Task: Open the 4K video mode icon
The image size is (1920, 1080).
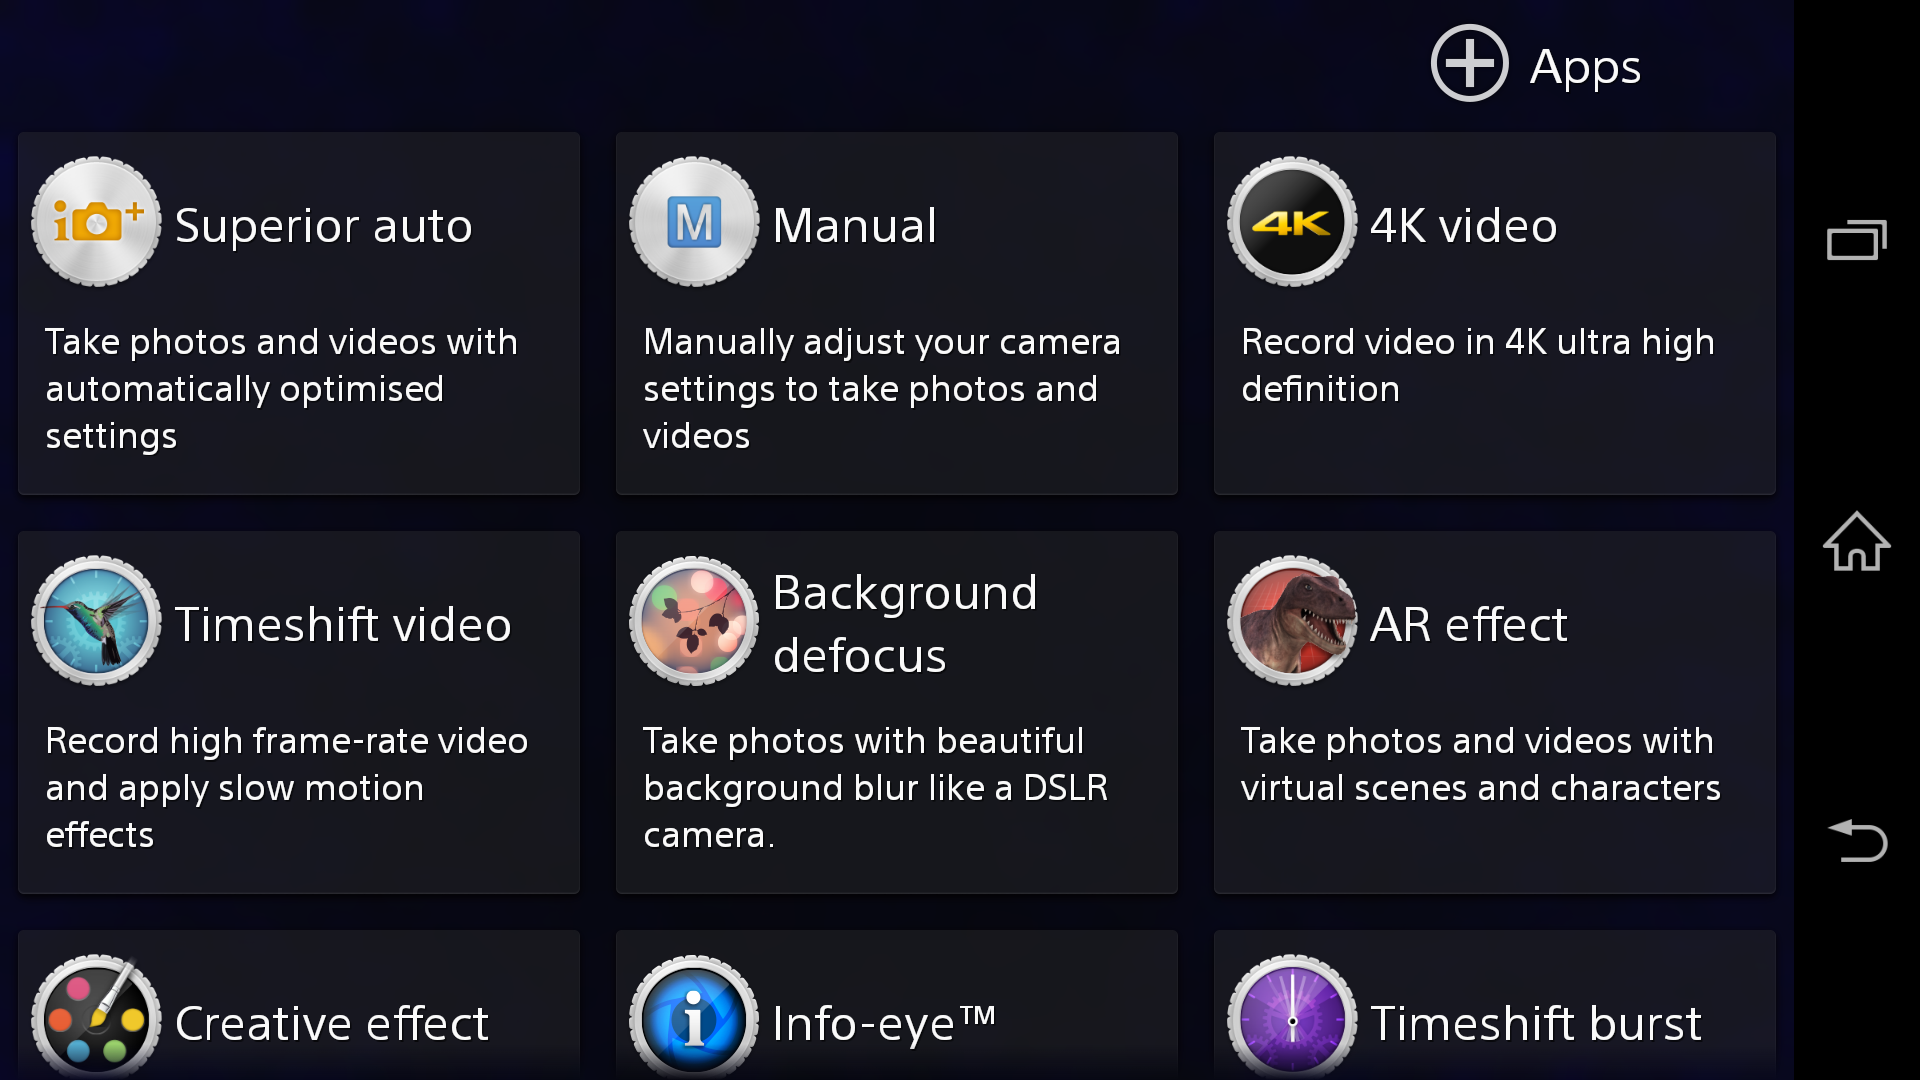Action: 1292,222
